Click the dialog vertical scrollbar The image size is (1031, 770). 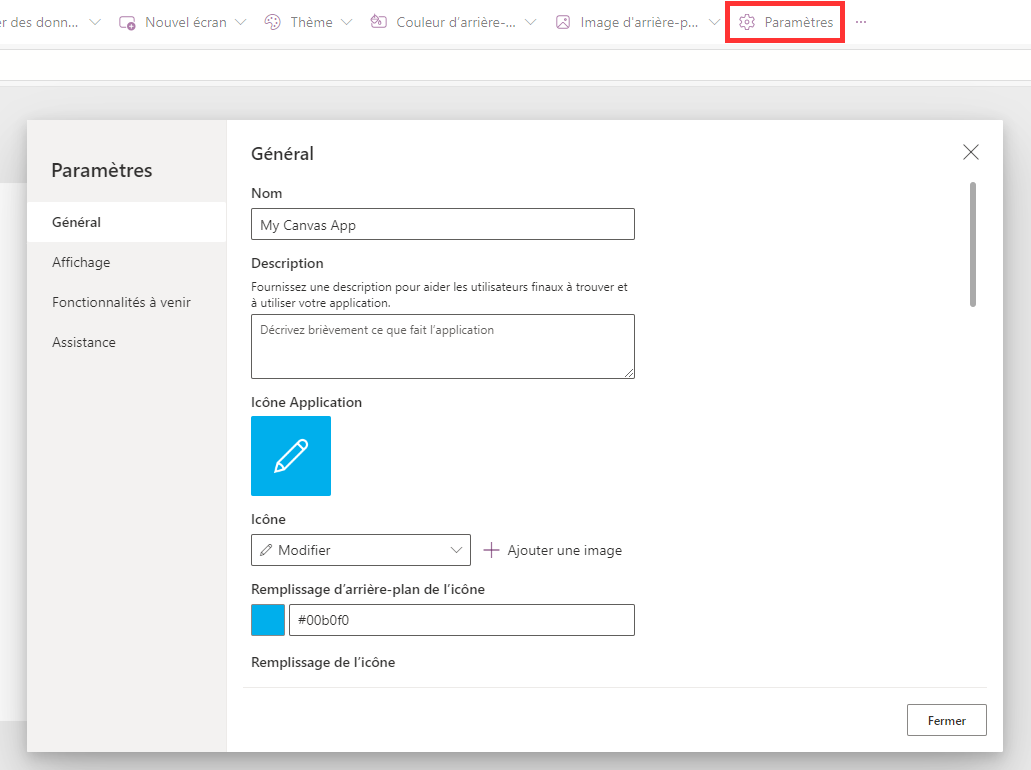[972, 244]
